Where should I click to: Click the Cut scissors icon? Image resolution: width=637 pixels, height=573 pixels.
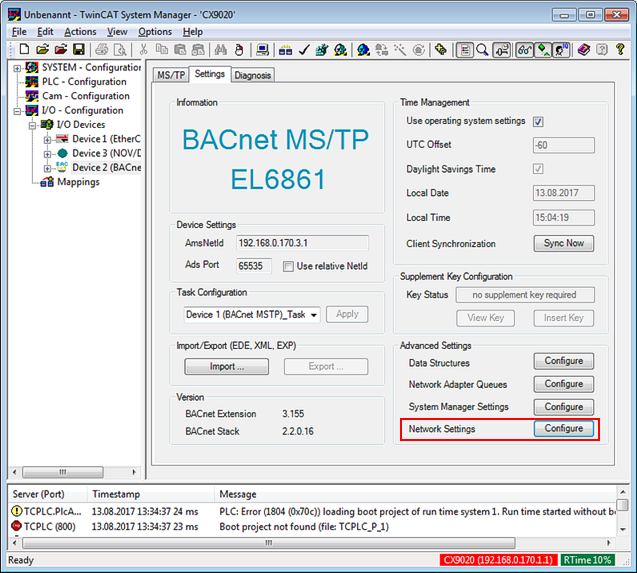point(143,50)
